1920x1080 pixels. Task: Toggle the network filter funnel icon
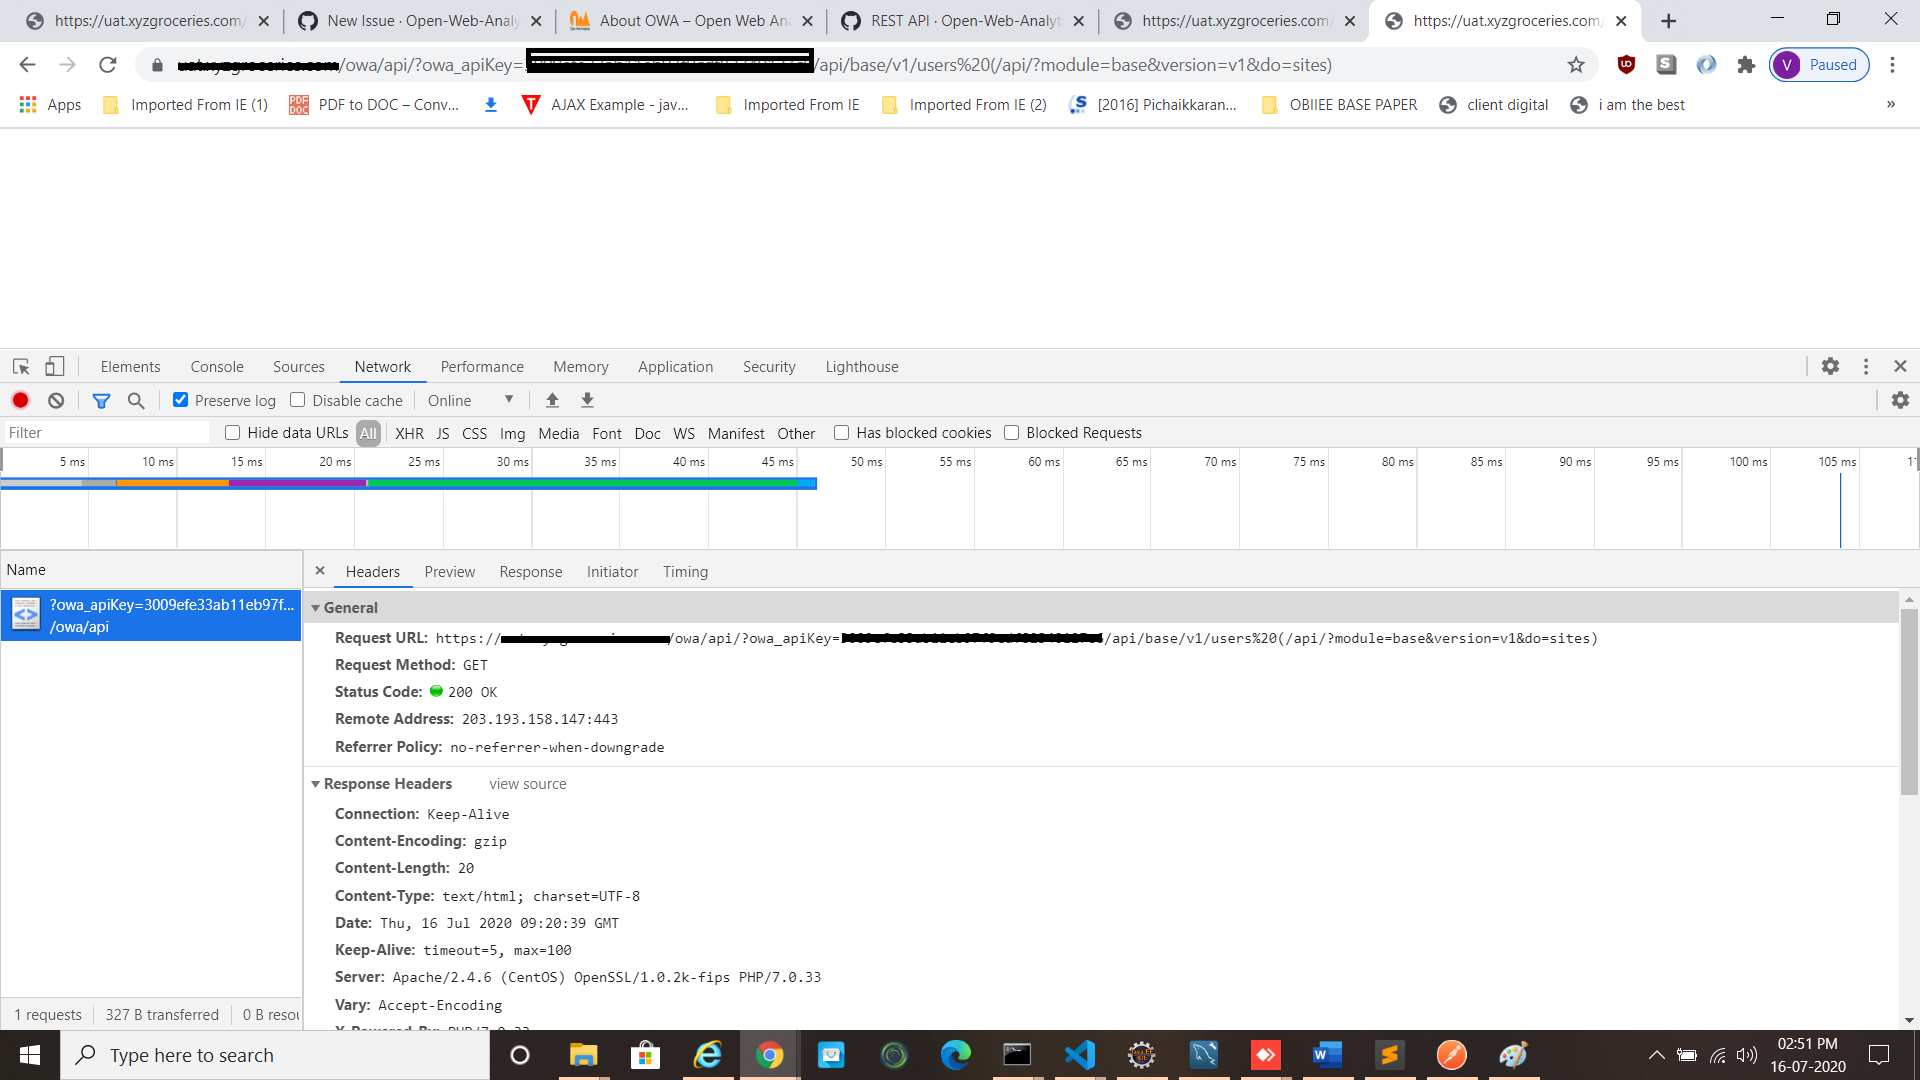(x=101, y=400)
